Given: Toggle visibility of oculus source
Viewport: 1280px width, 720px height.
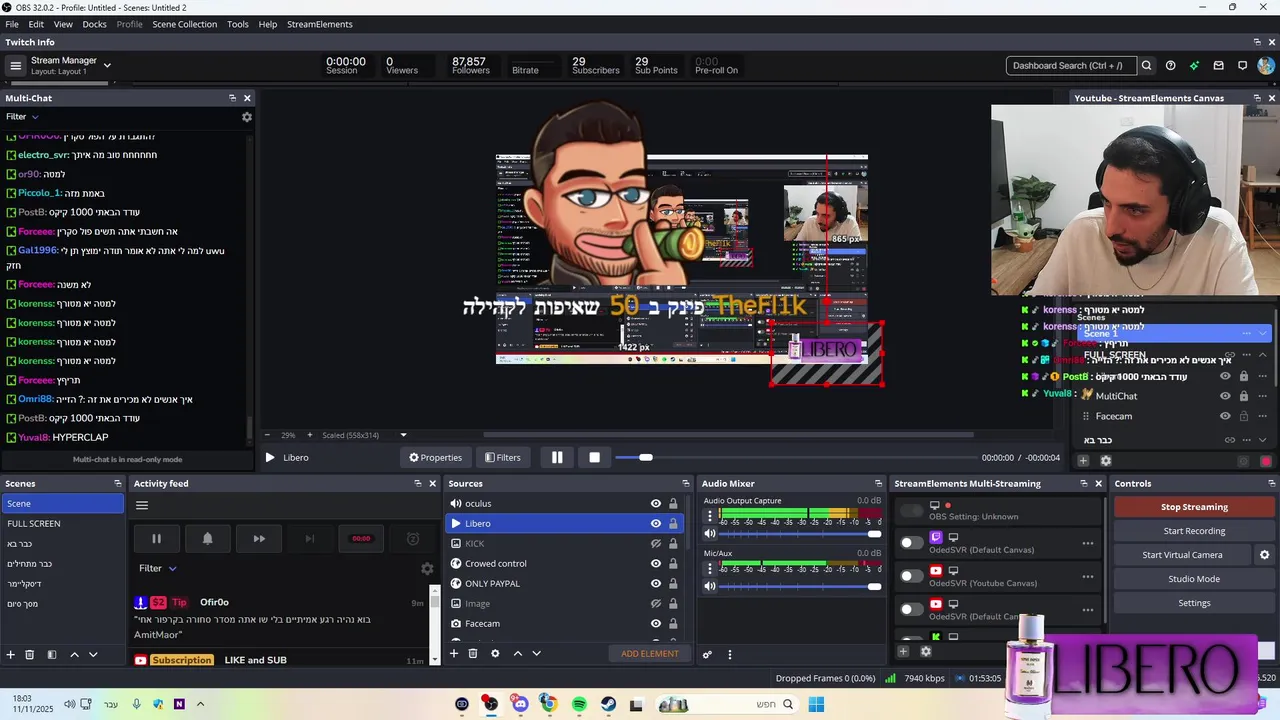Looking at the screenshot, I should point(656,504).
